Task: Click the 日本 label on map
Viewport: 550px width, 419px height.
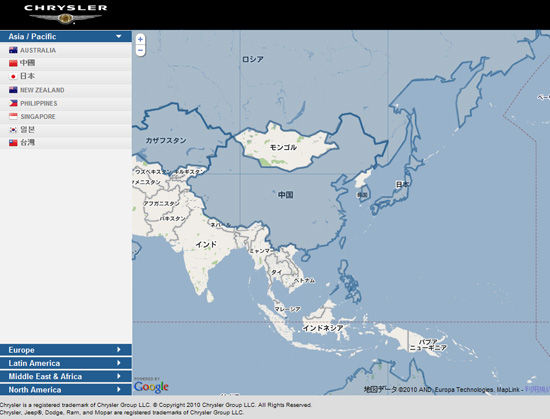Action: tap(402, 184)
